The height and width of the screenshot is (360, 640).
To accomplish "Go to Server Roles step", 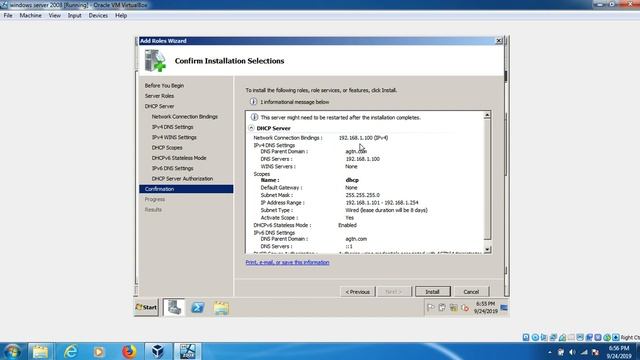I will pyautogui.click(x=159, y=96).
